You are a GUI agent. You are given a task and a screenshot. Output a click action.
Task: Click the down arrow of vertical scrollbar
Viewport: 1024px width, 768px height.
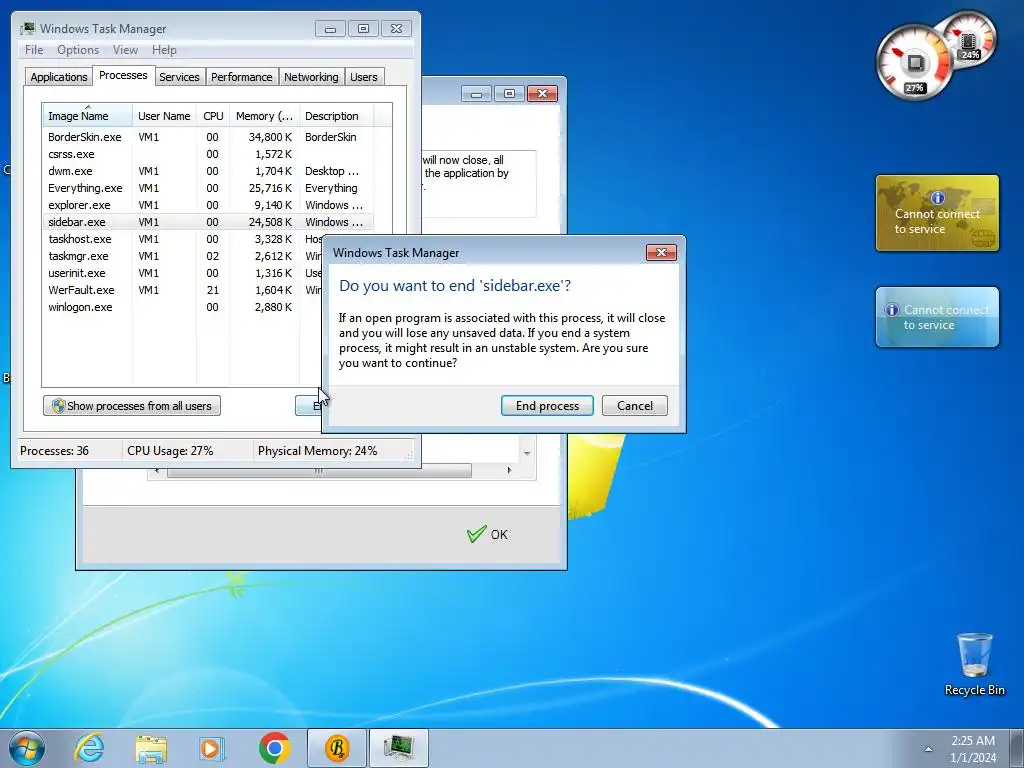(527, 453)
